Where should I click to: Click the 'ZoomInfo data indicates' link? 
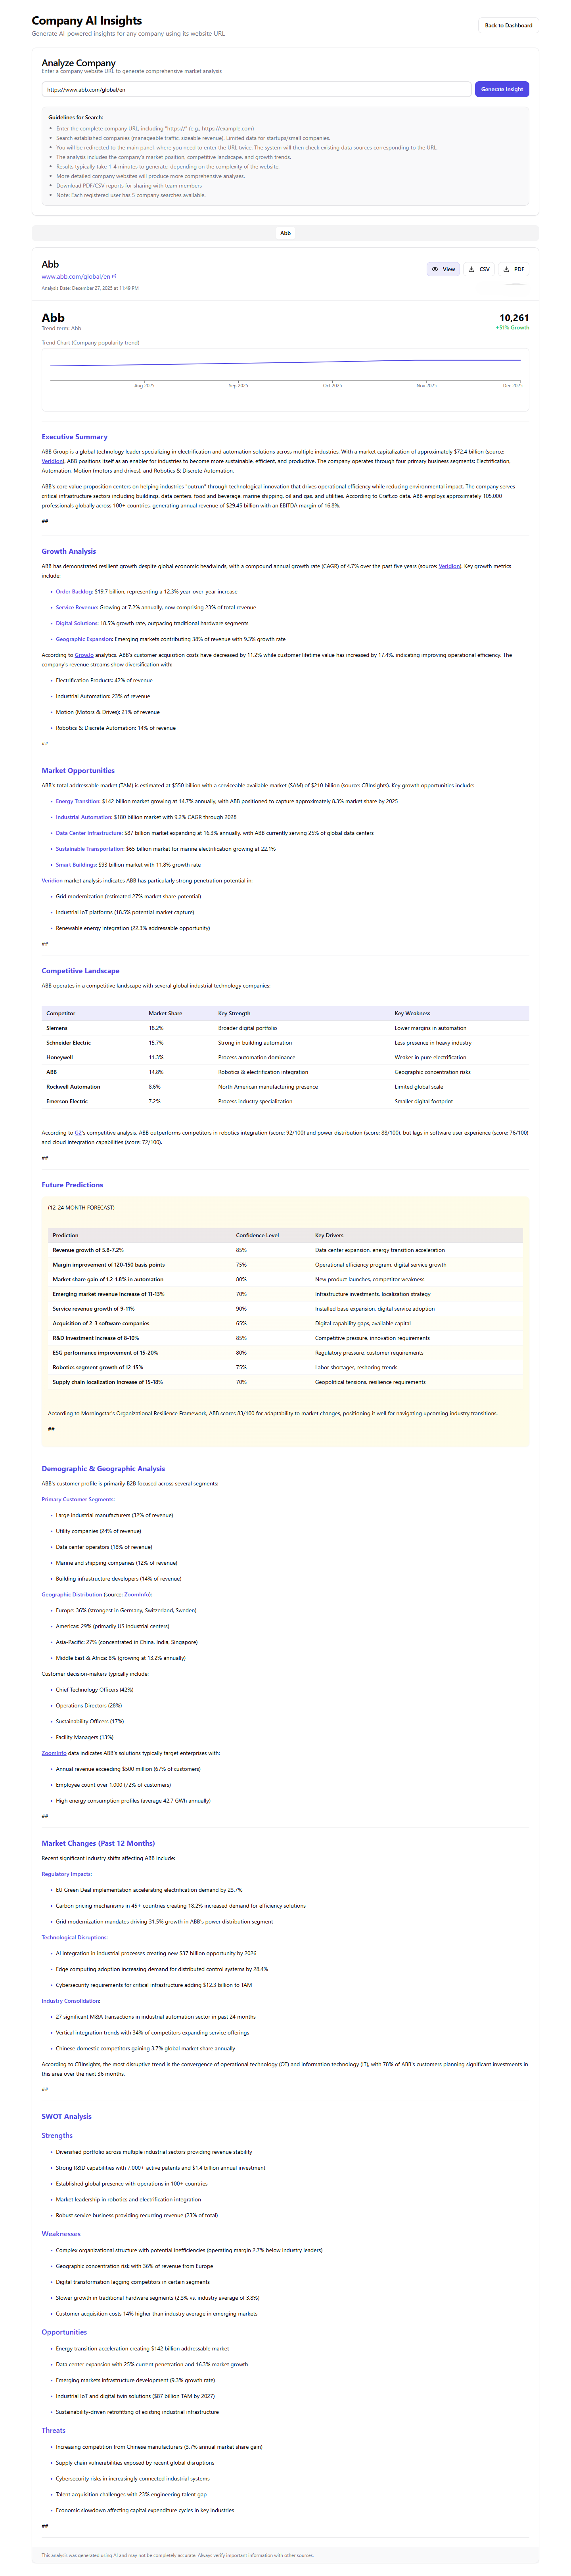click(54, 1753)
